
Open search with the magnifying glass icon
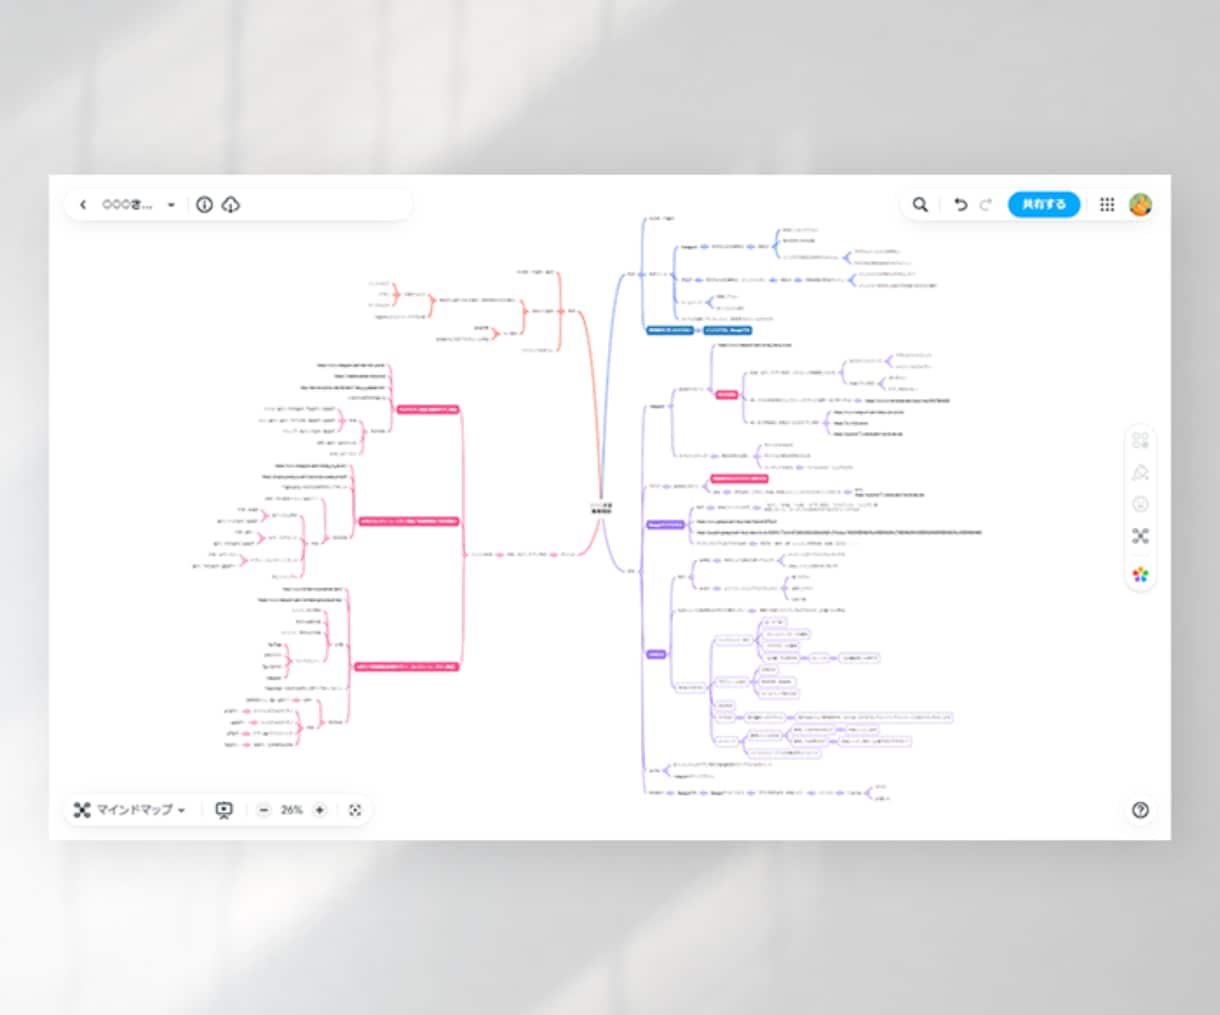point(920,205)
